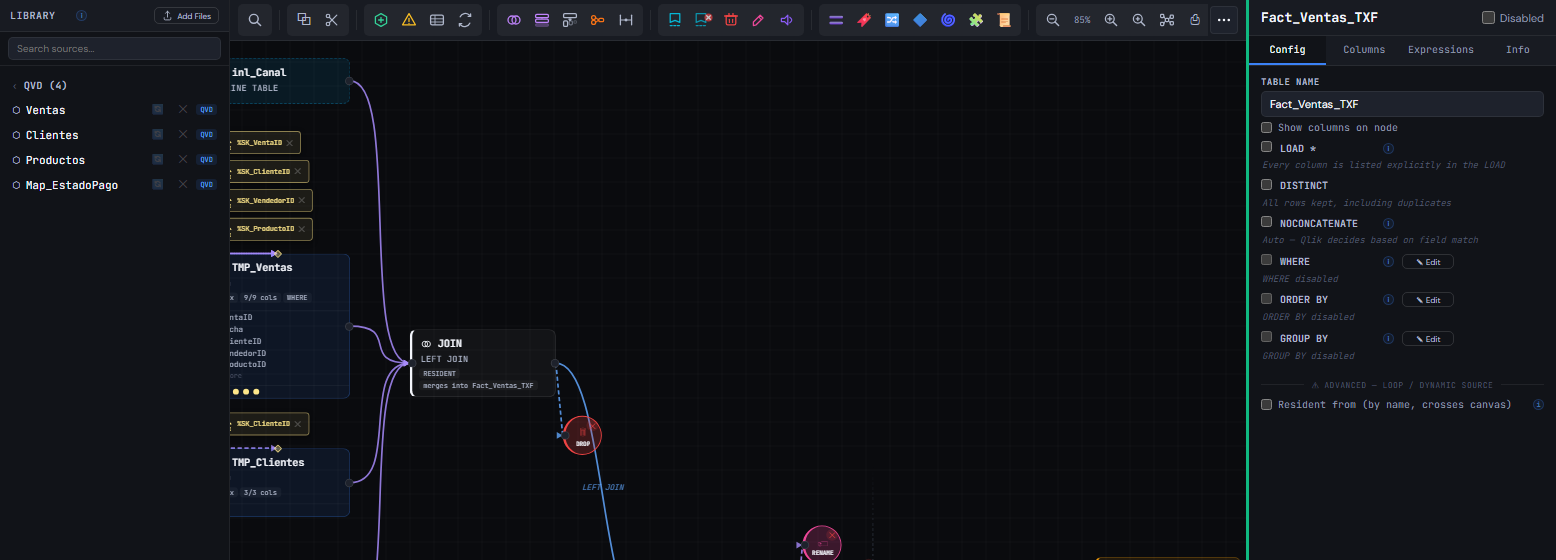Remove the Map_EstadoPago source with X
The height and width of the screenshot is (560, 1556).
coord(183,184)
